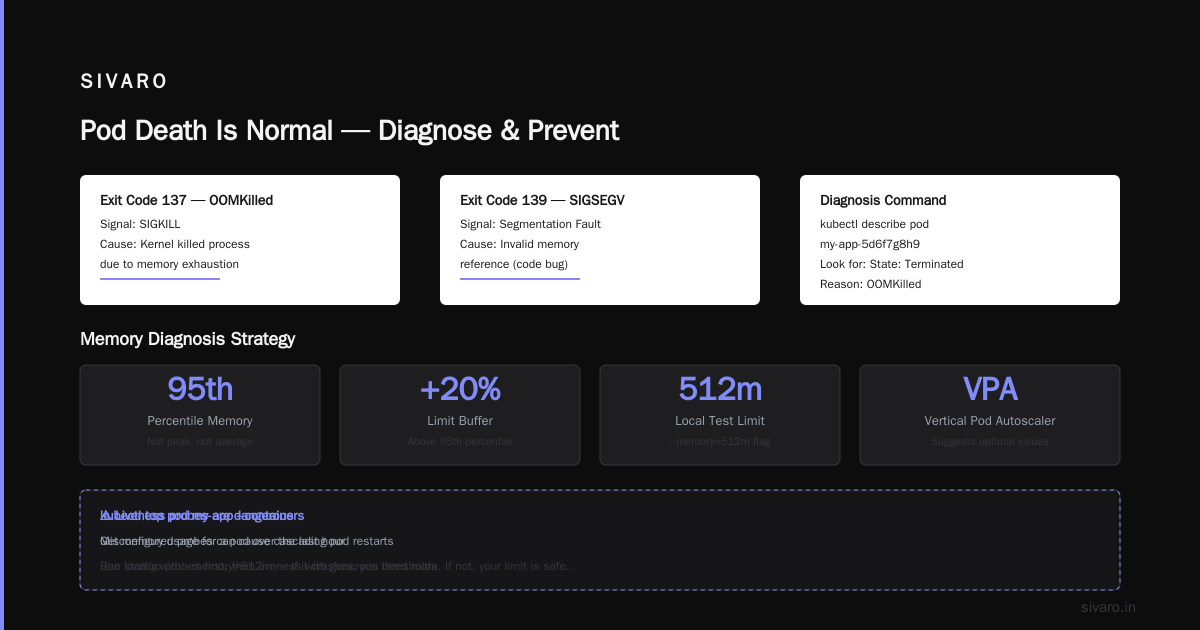The image size is (1200, 630).
Task: Click the 'Percentile Memory' label
Action: 200,421
